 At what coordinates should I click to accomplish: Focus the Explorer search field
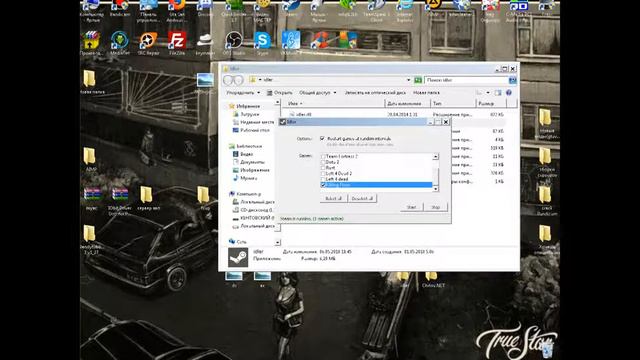pyautogui.click(x=466, y=80)
